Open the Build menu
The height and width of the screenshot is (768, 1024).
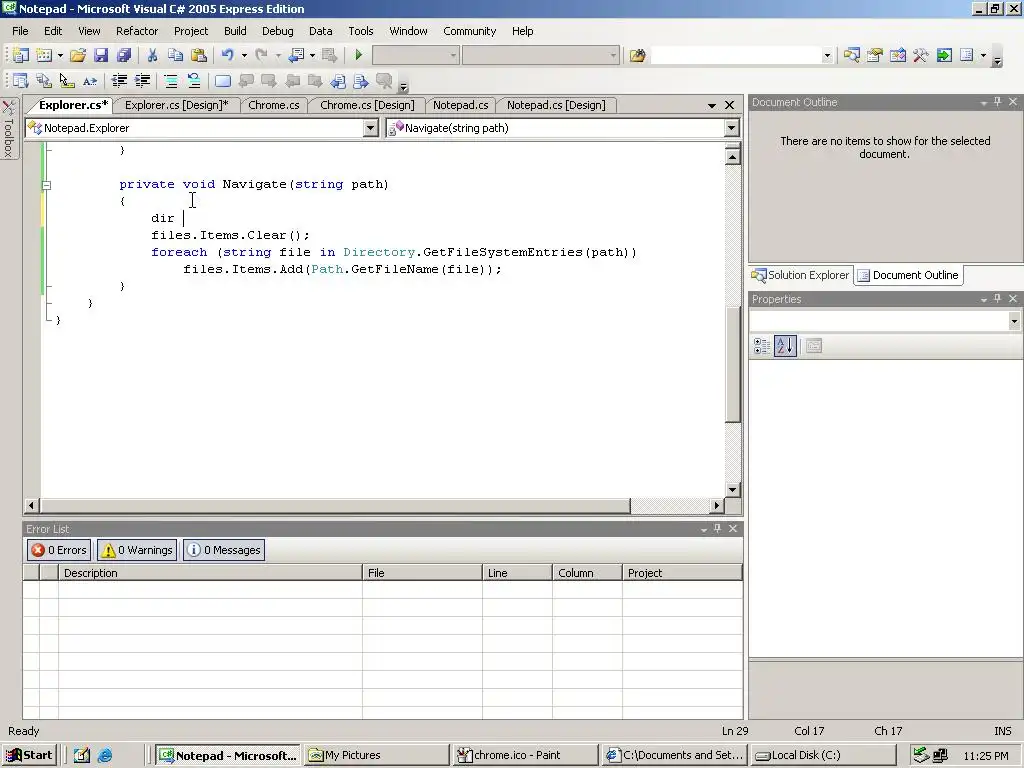click(x=235, y=31)
